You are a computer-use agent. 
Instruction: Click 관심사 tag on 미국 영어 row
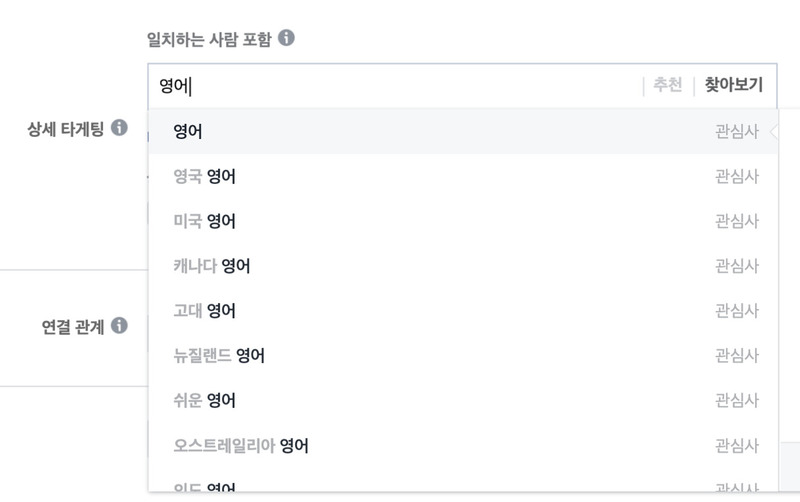737,221
